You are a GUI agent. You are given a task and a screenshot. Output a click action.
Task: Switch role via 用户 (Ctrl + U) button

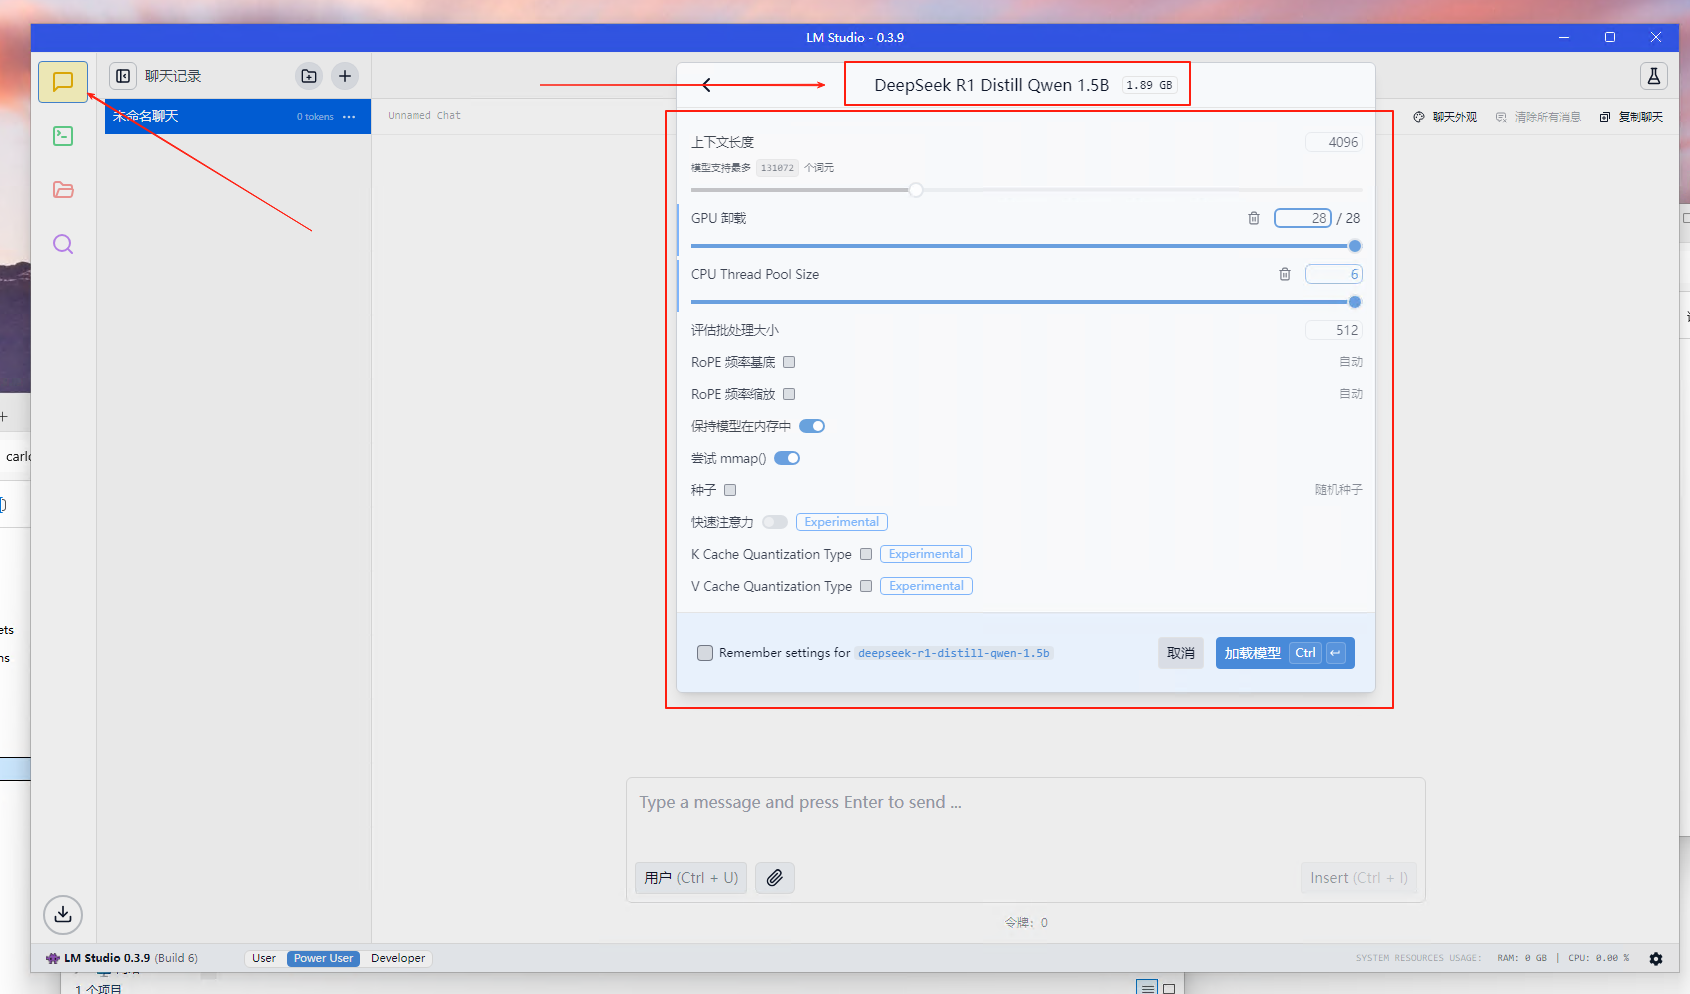click(x=691, y=878)
